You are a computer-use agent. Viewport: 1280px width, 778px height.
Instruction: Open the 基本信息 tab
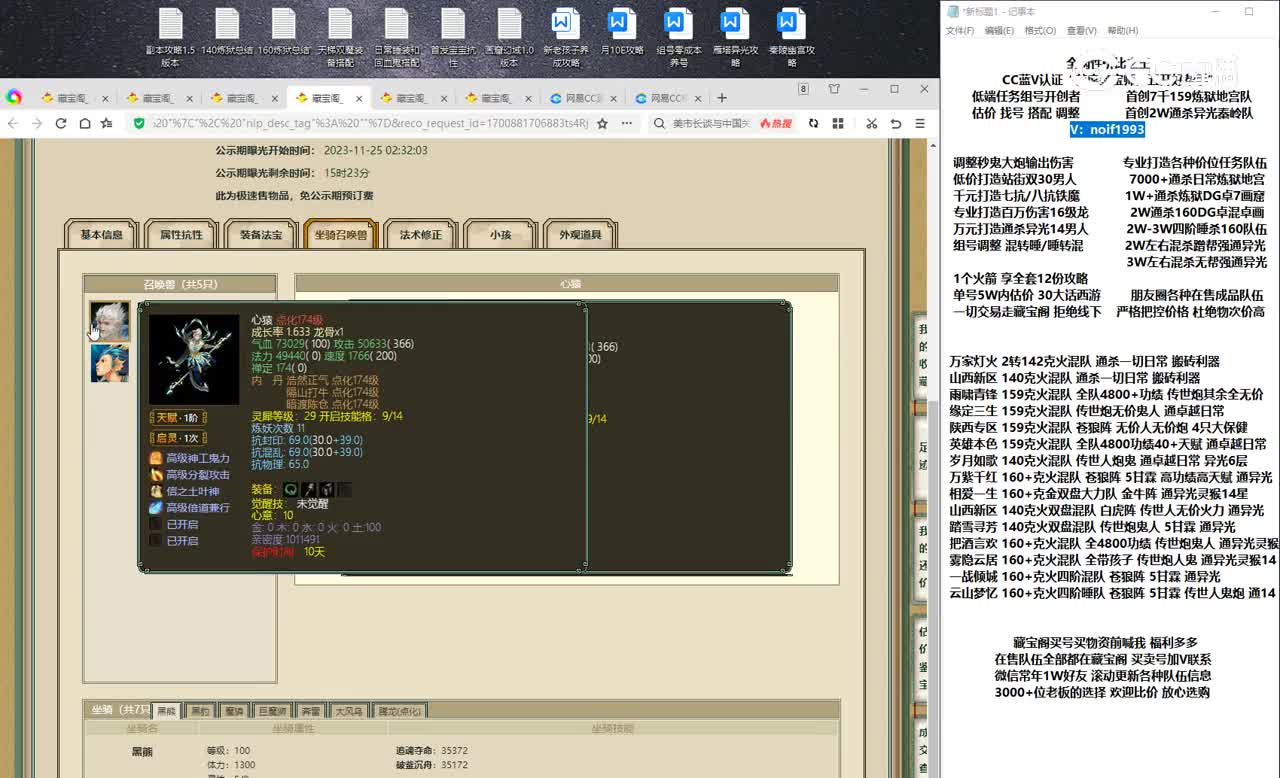(x=101, y=235)
